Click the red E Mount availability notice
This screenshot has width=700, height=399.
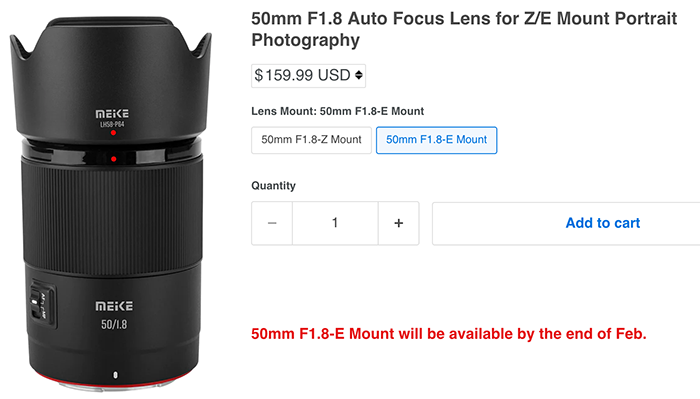point(449,334)
